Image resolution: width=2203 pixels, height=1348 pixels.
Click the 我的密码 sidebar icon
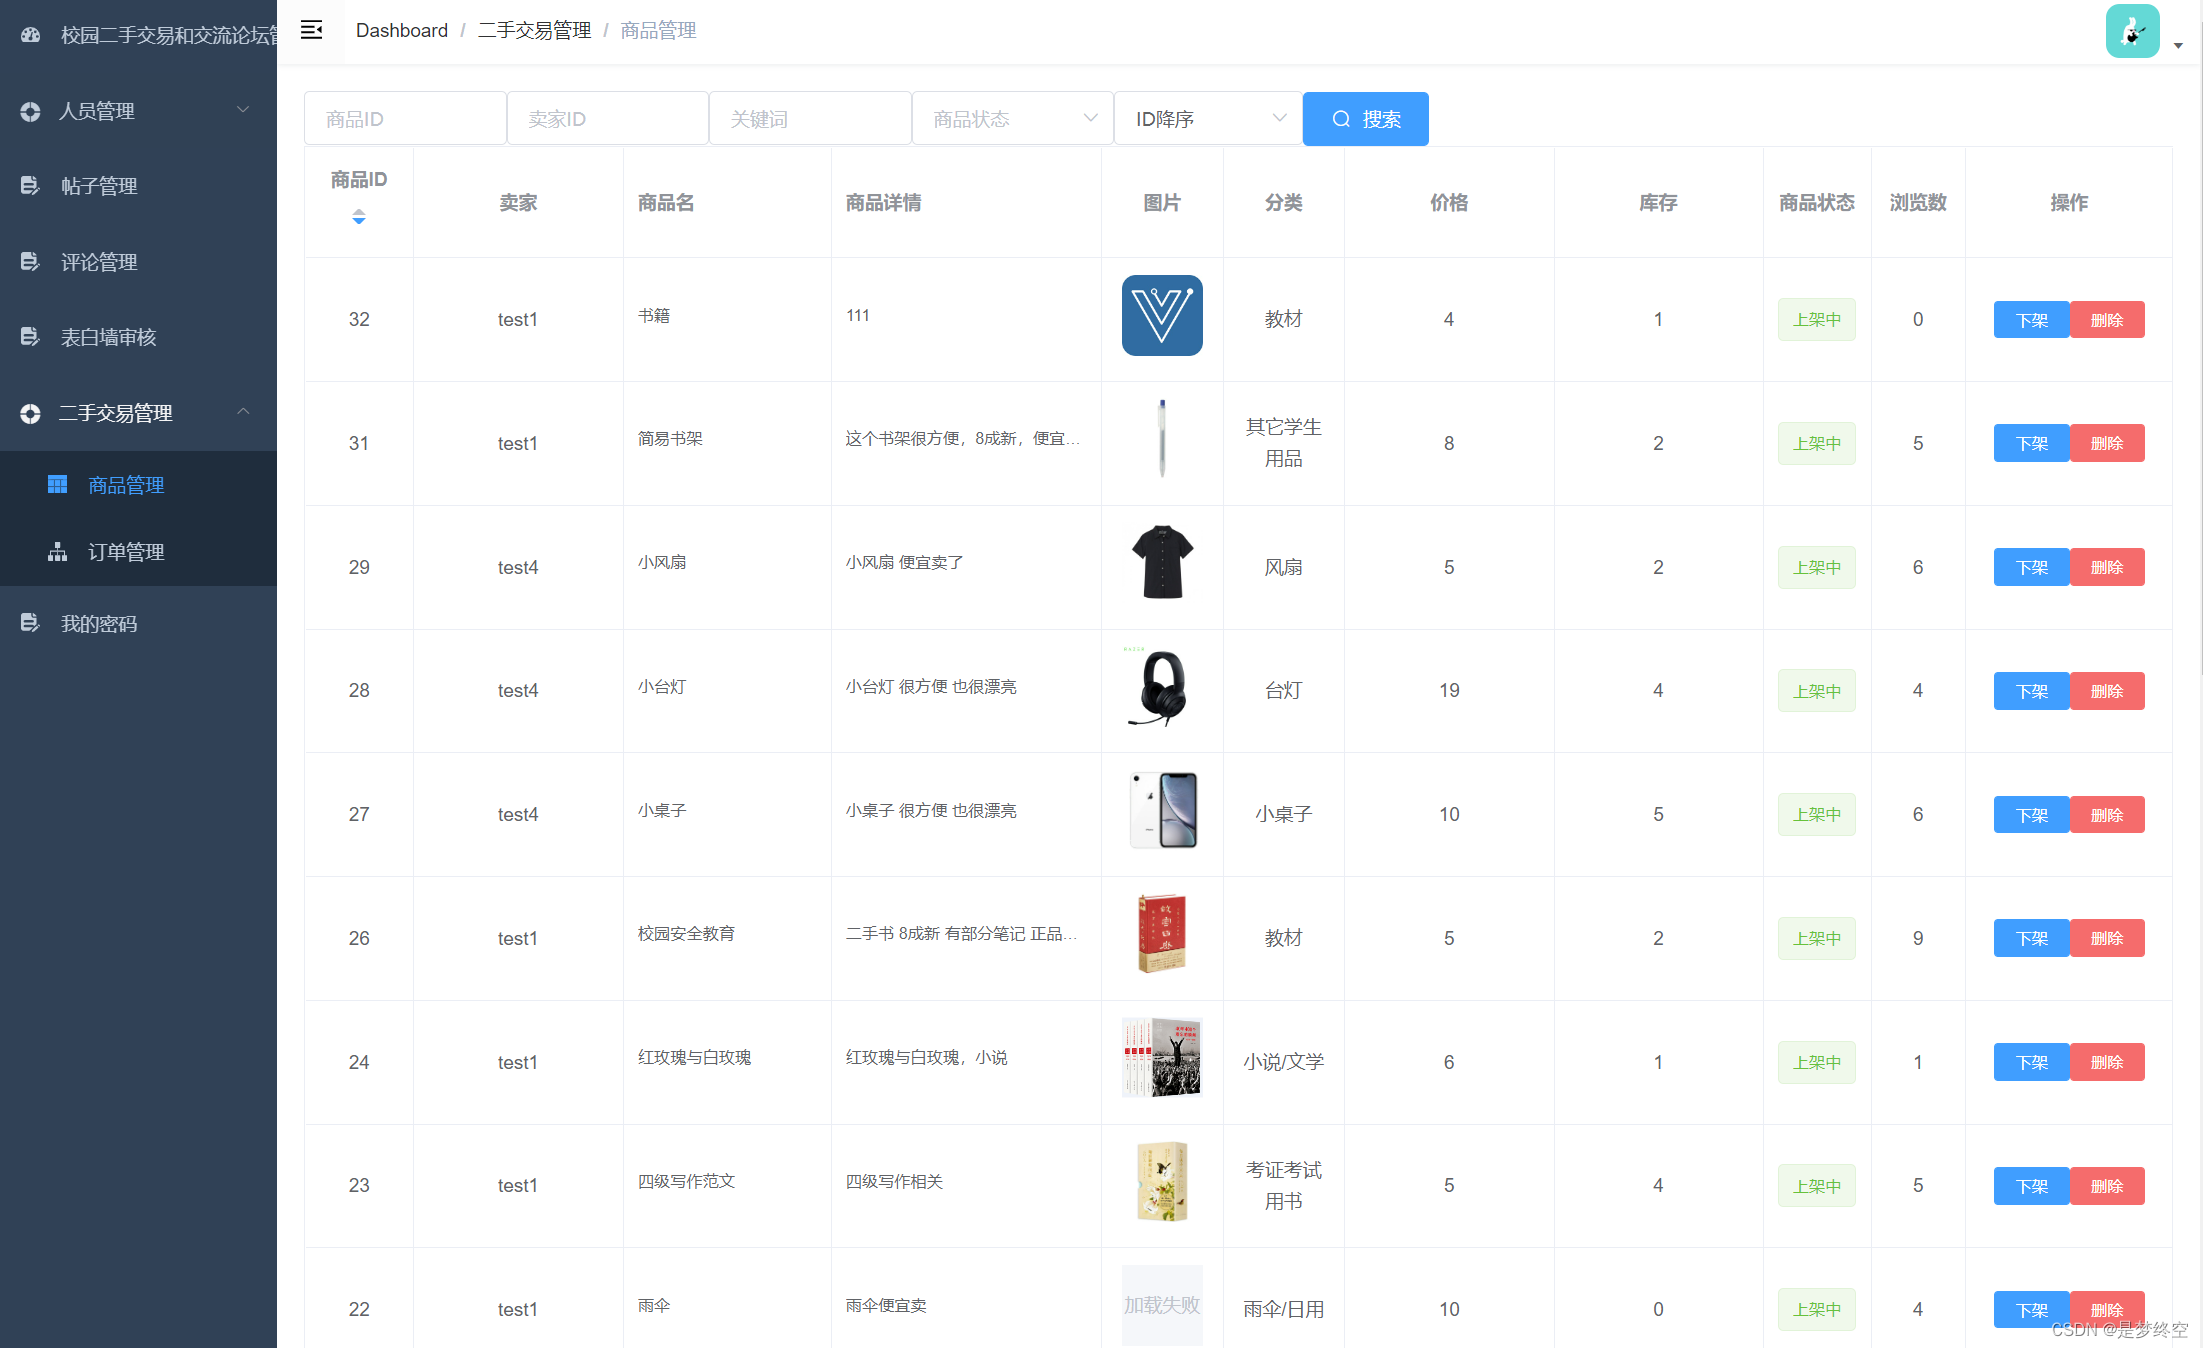click(x=30, y=623)
